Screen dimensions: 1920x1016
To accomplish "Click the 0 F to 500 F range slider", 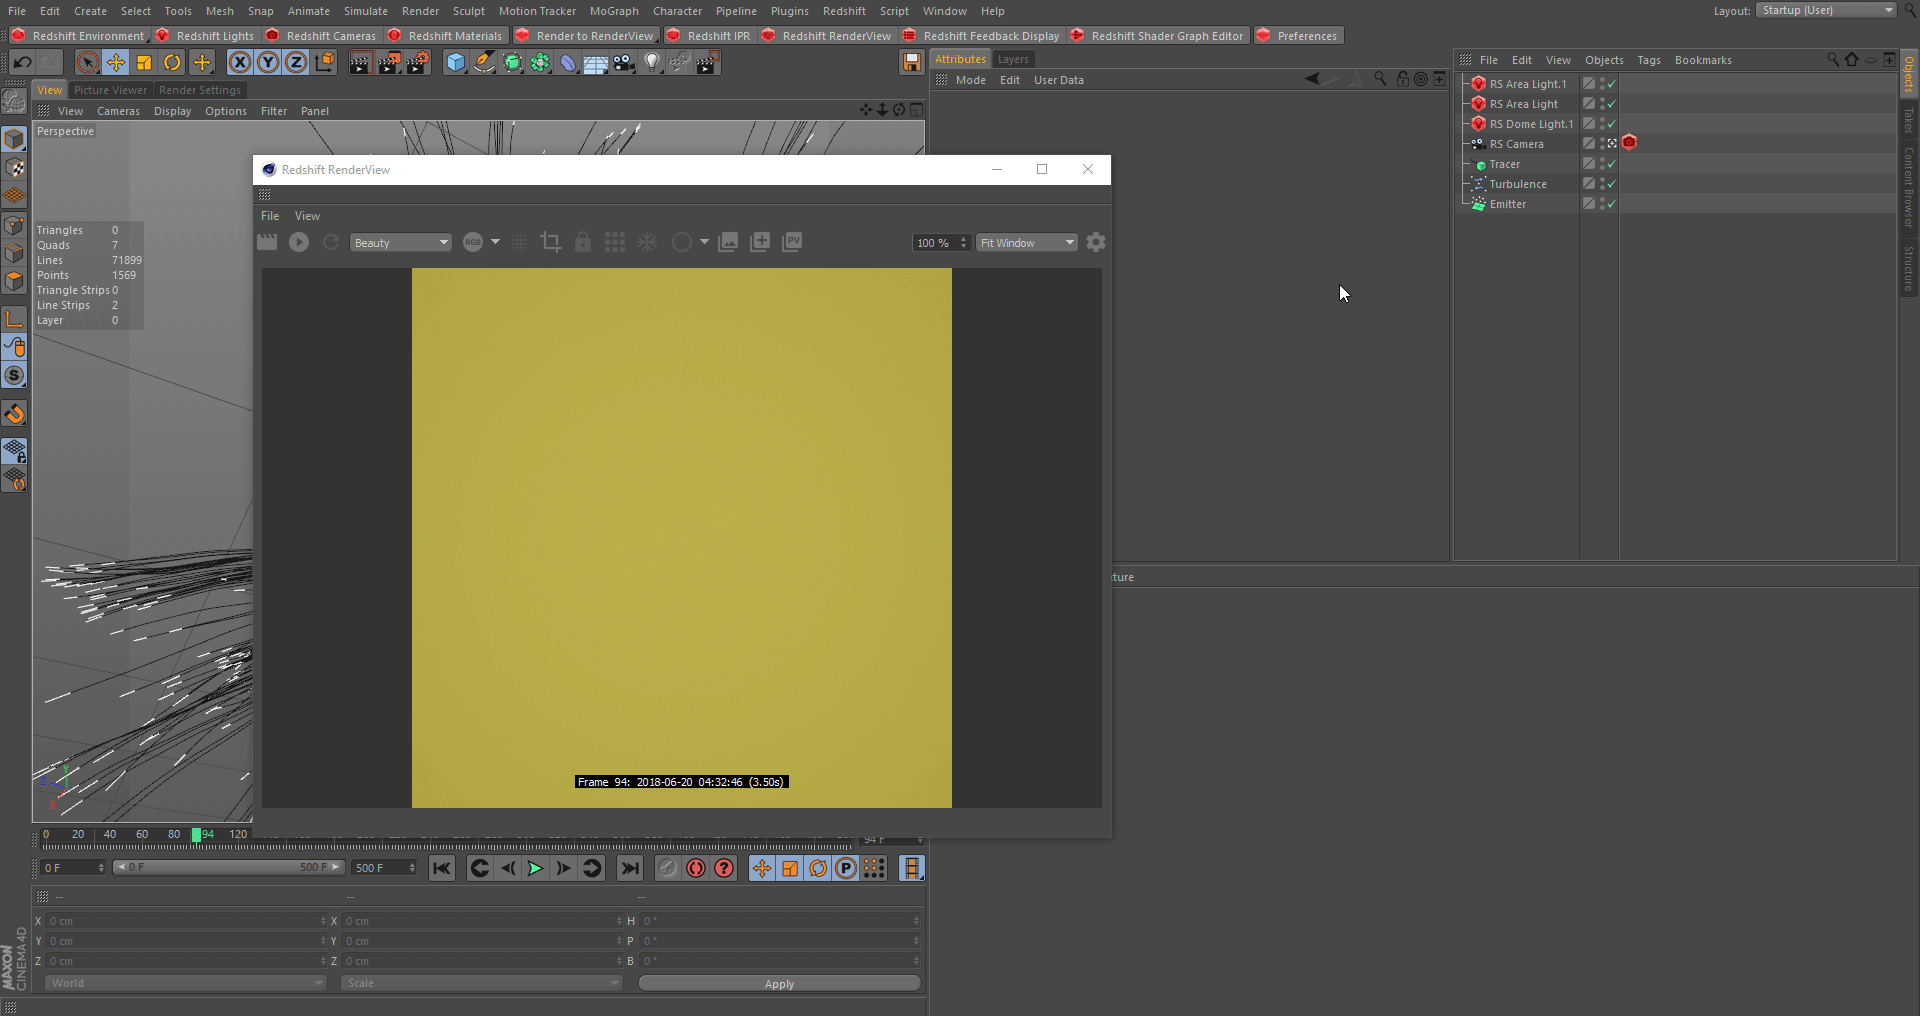I will point(228,867).
